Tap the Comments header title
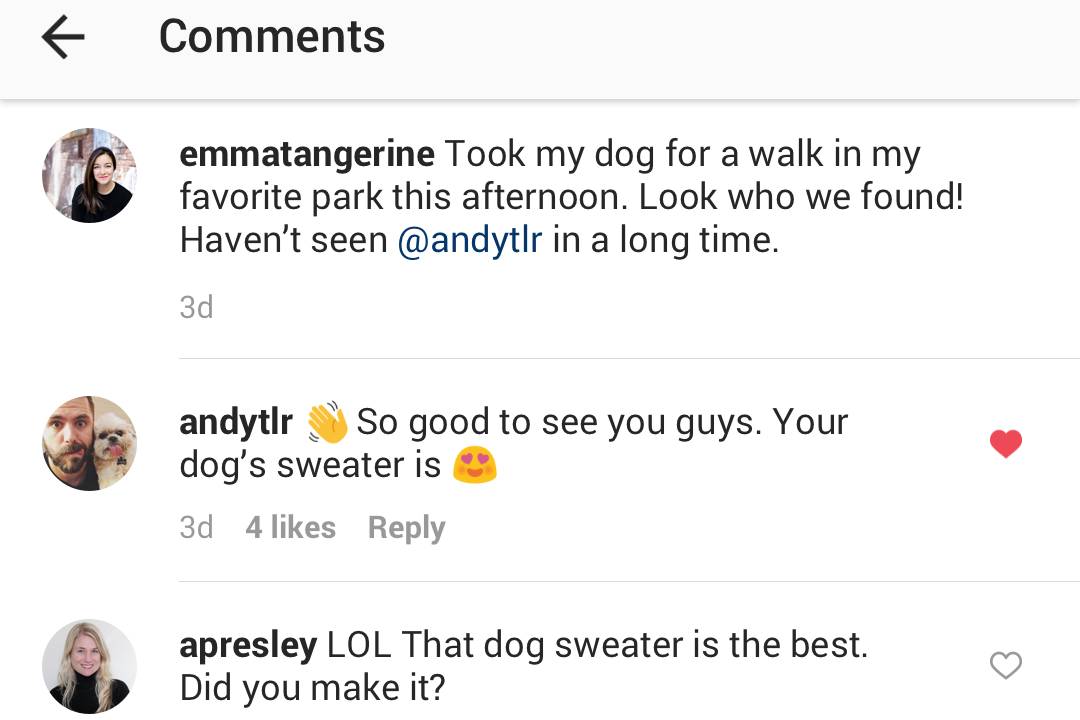The image size is (1080, 720). (271, 36)
